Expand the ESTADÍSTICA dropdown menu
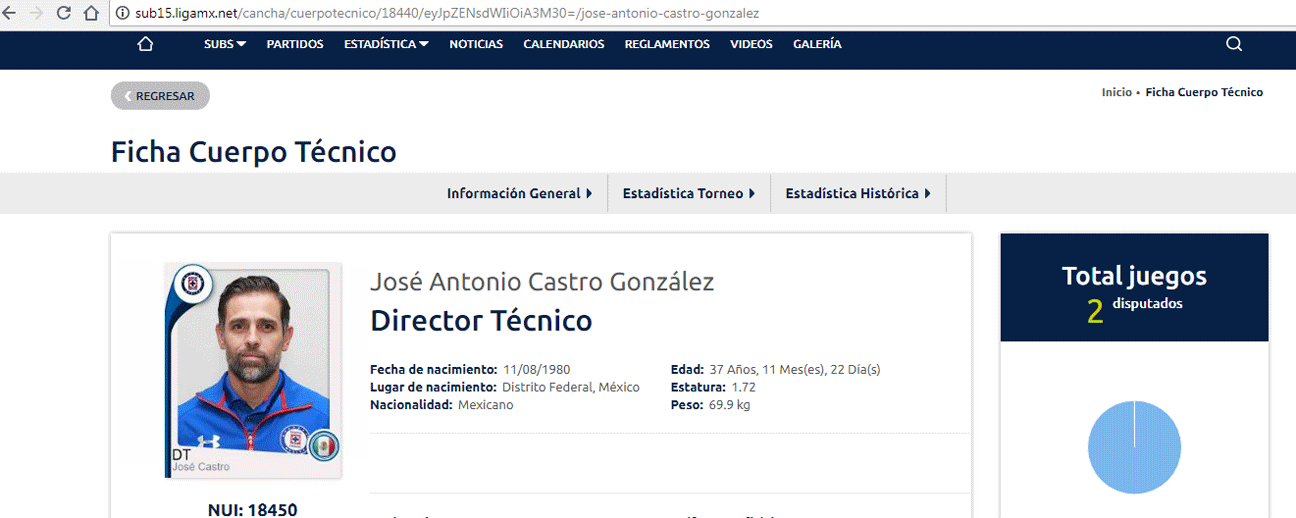 [386, 44]
